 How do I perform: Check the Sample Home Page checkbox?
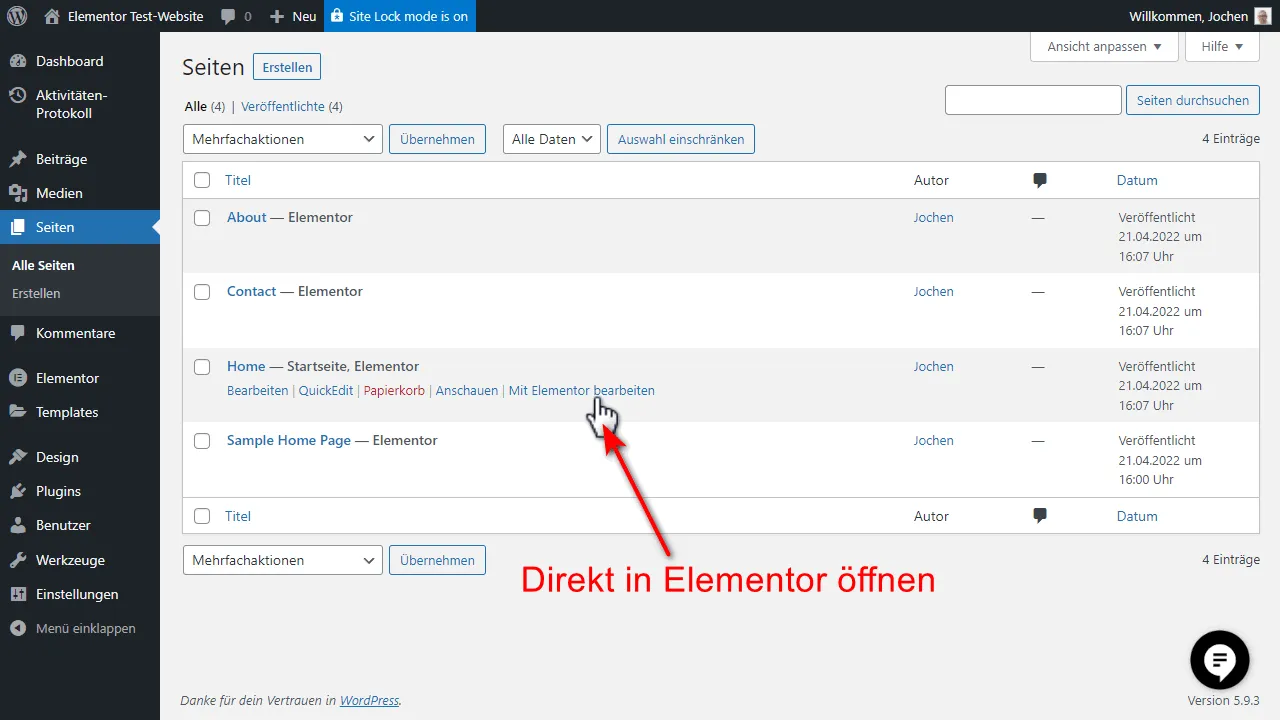tap(202, 441)
